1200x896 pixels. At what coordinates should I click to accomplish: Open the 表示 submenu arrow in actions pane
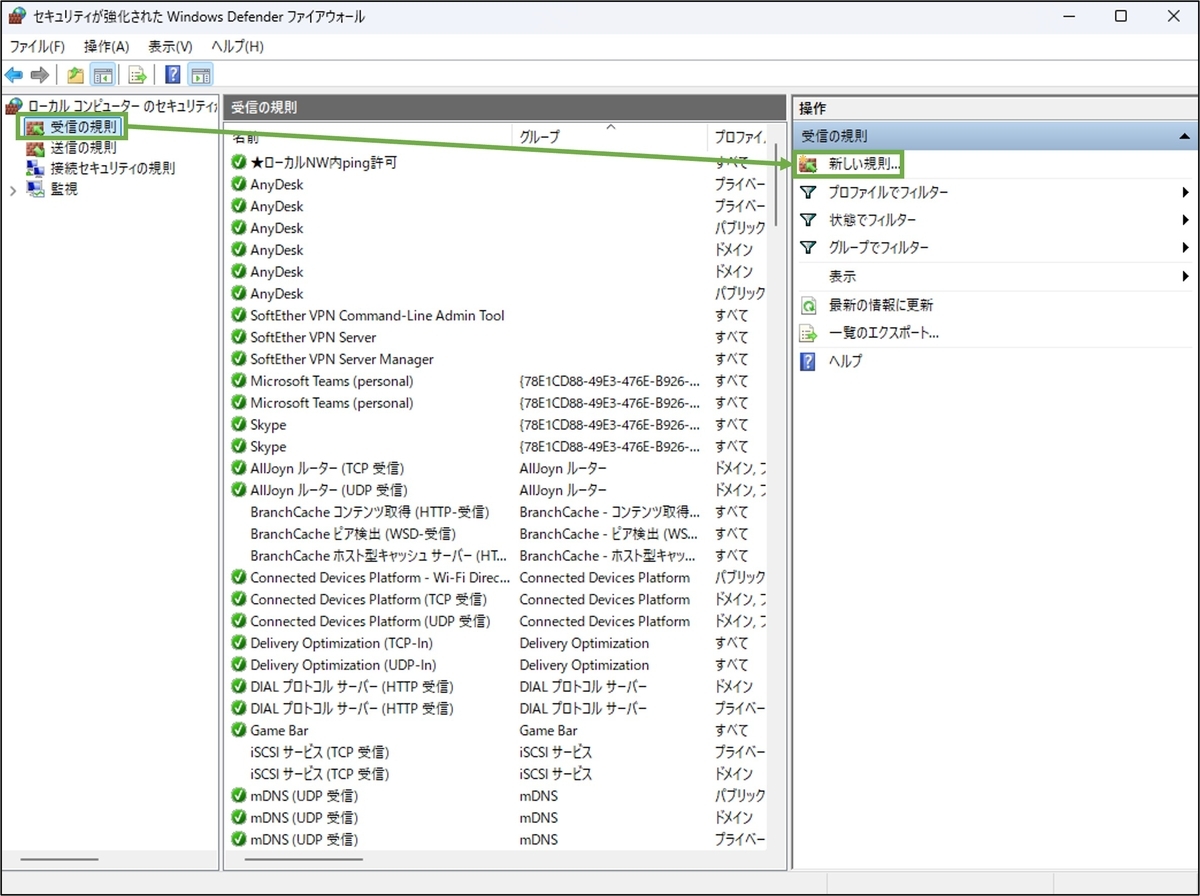point(1186,276)
